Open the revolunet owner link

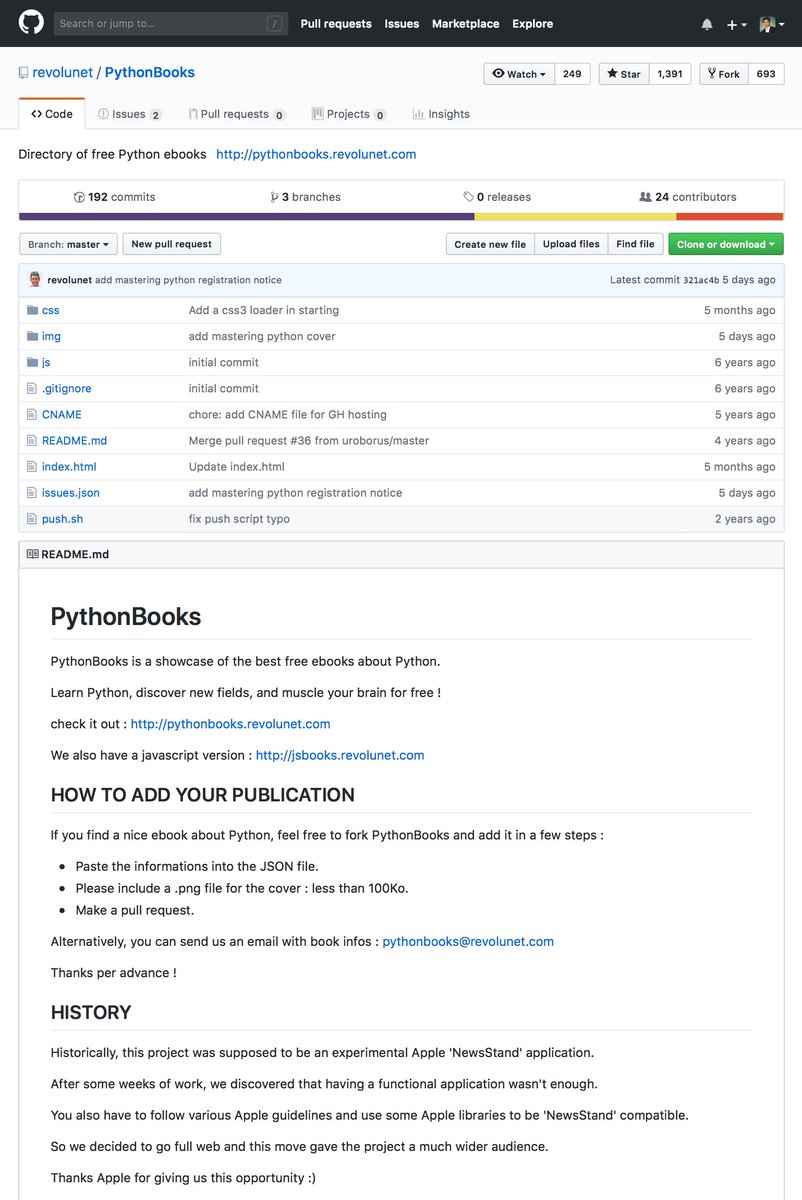click(62, 73)
